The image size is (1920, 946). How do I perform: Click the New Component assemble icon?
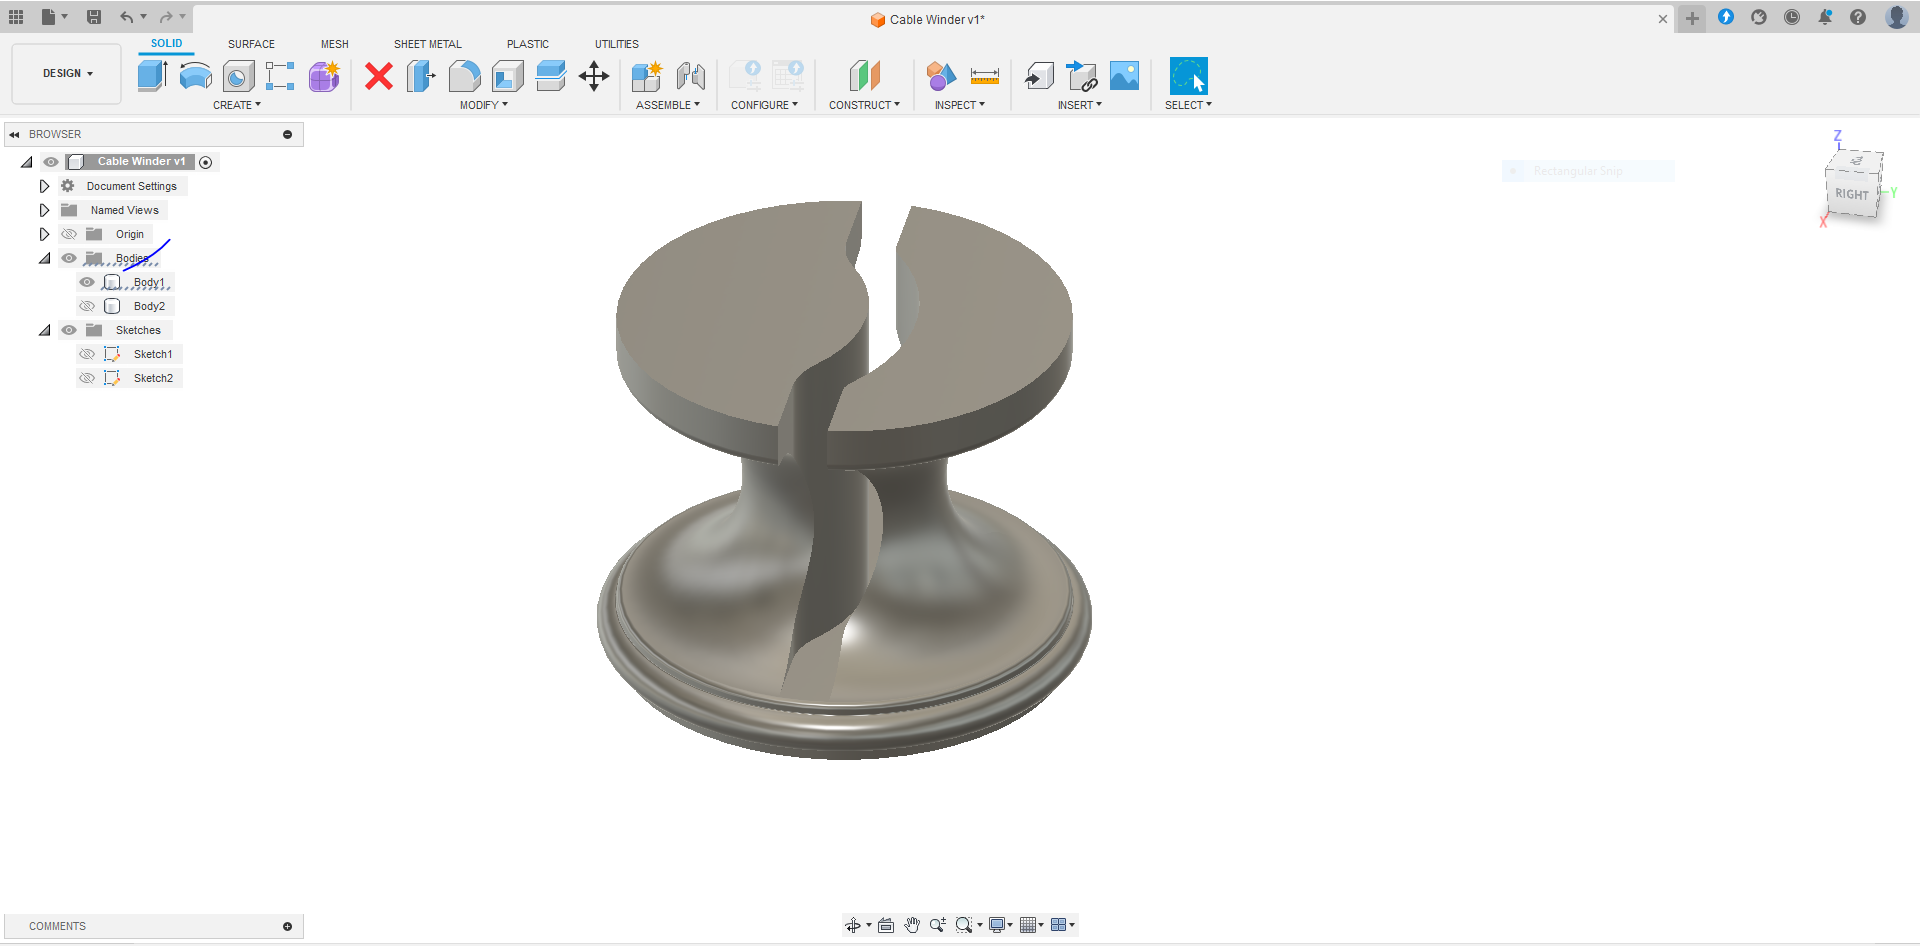point(647,76)
